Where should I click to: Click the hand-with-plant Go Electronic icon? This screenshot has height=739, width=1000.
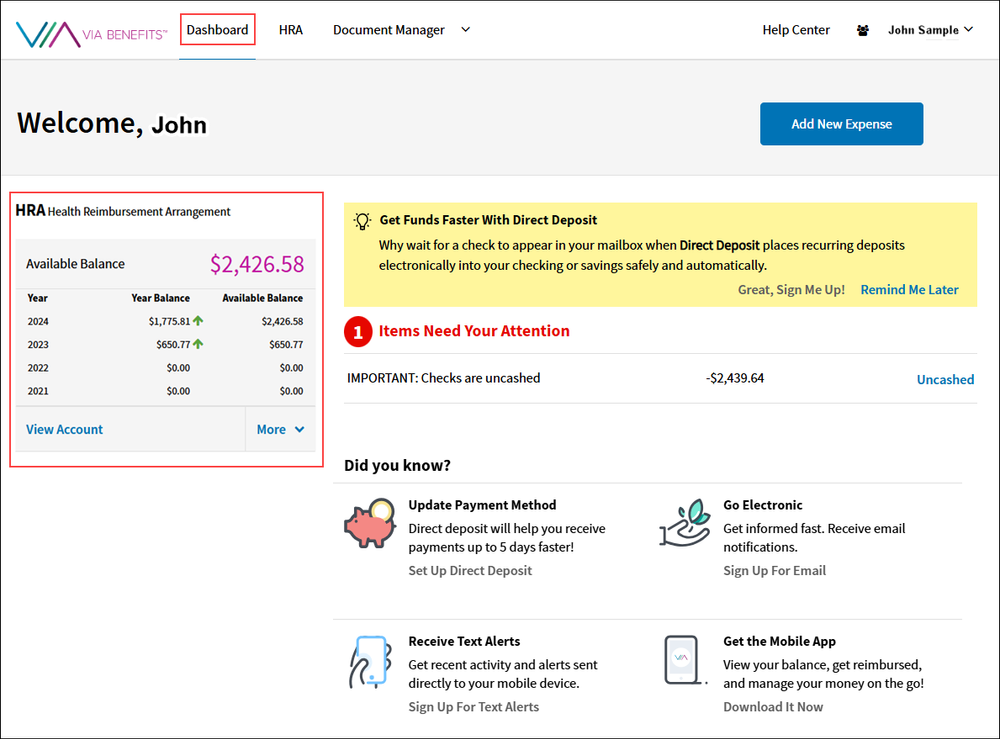(x=684, y=522)
